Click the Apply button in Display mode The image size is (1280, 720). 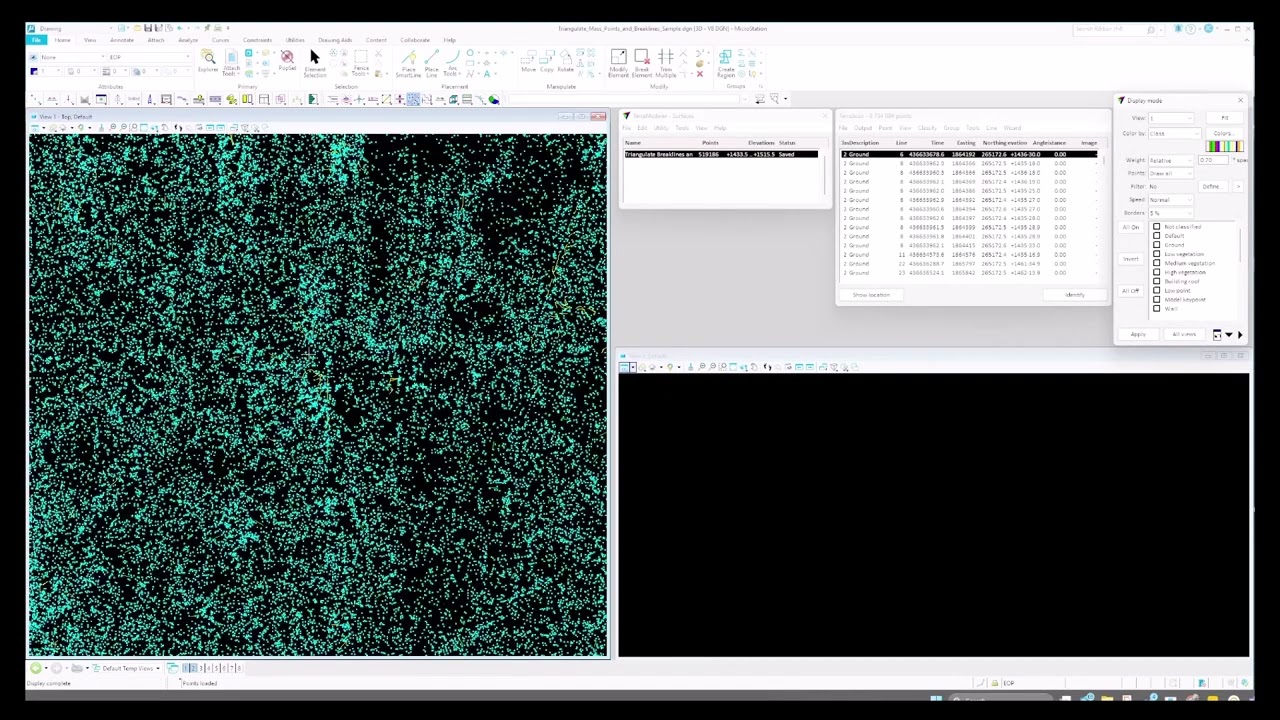(1138, 335)
